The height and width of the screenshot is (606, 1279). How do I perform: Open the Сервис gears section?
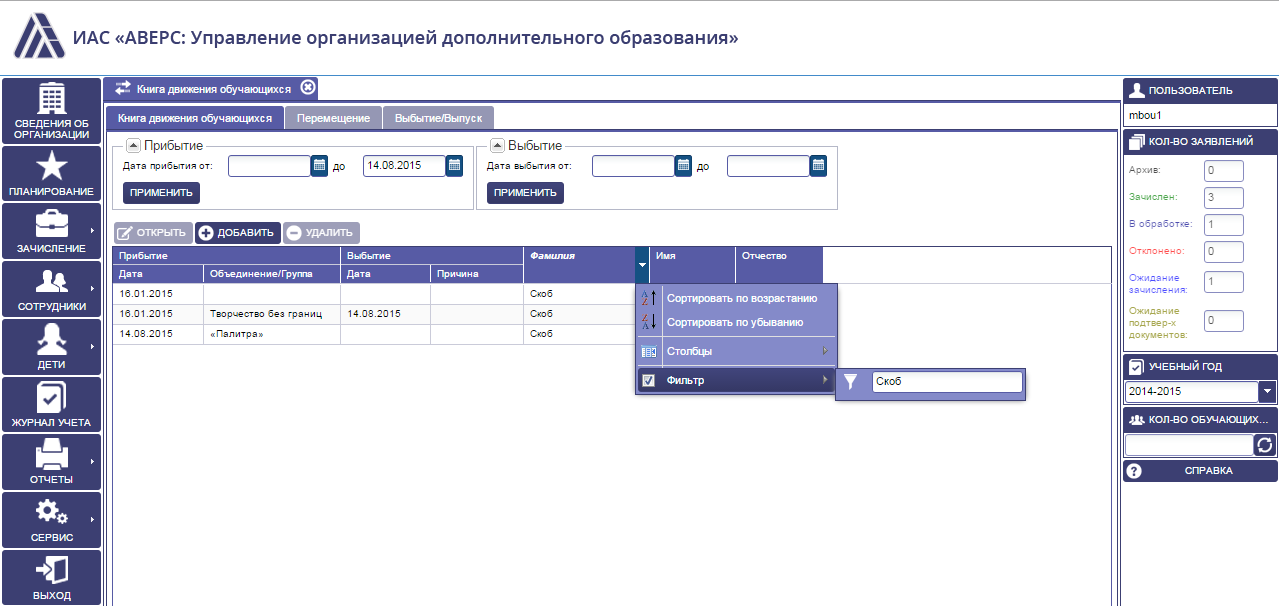[x=51, y=520]
